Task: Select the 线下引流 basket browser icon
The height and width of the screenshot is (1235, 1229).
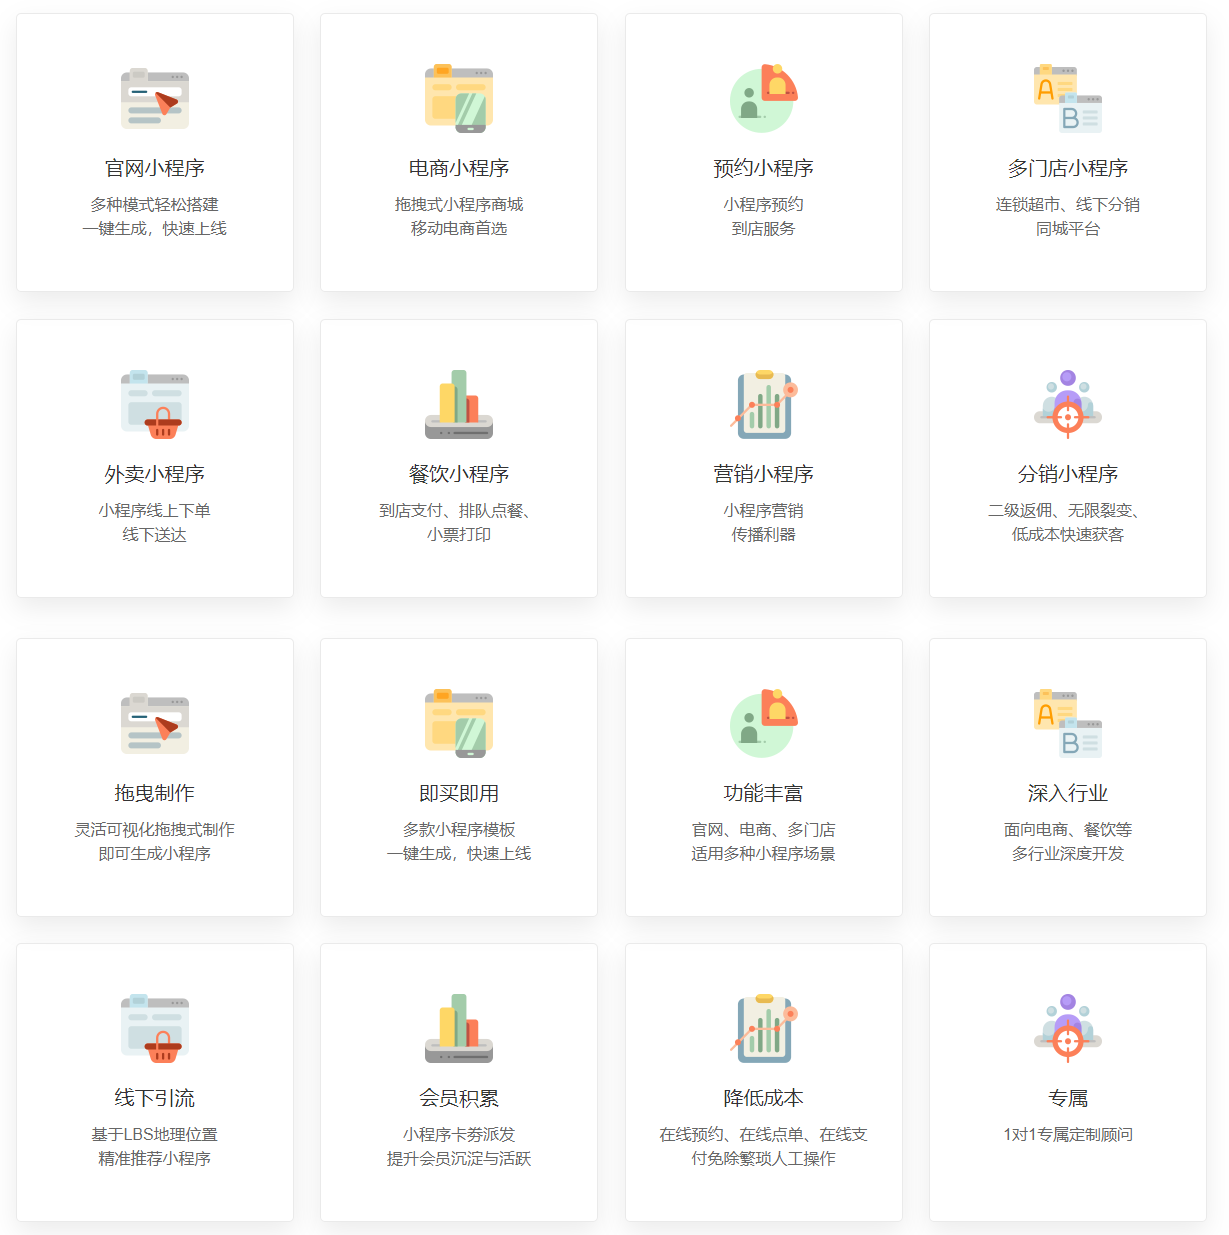Action: pyautogui.click(x=155, y=1028)
